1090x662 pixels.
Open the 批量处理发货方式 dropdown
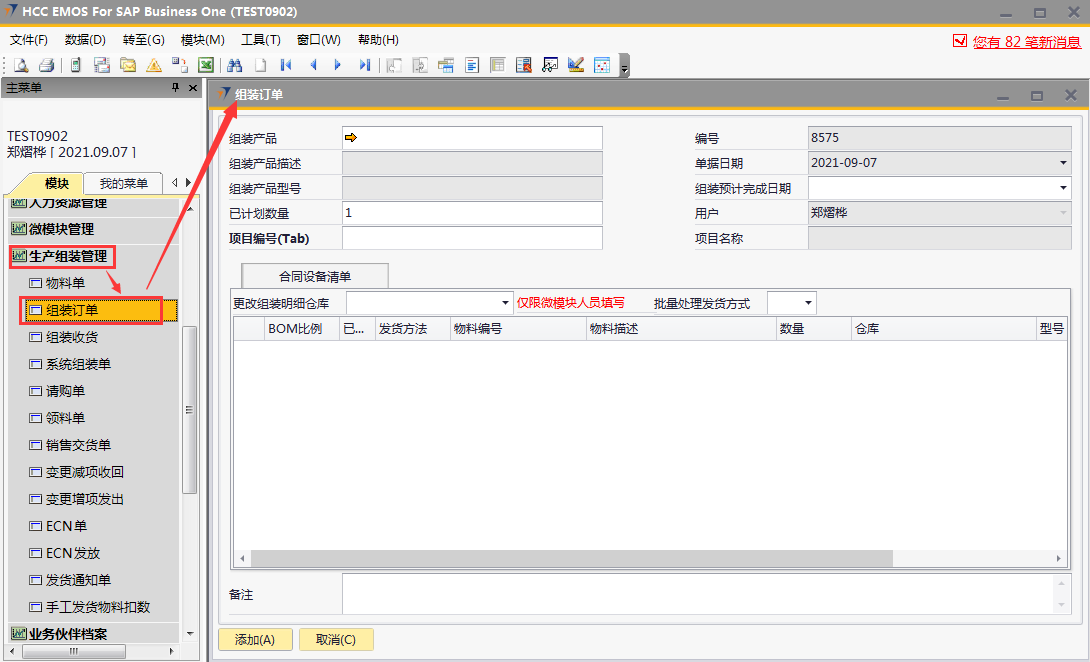click(x=807, y=303)
